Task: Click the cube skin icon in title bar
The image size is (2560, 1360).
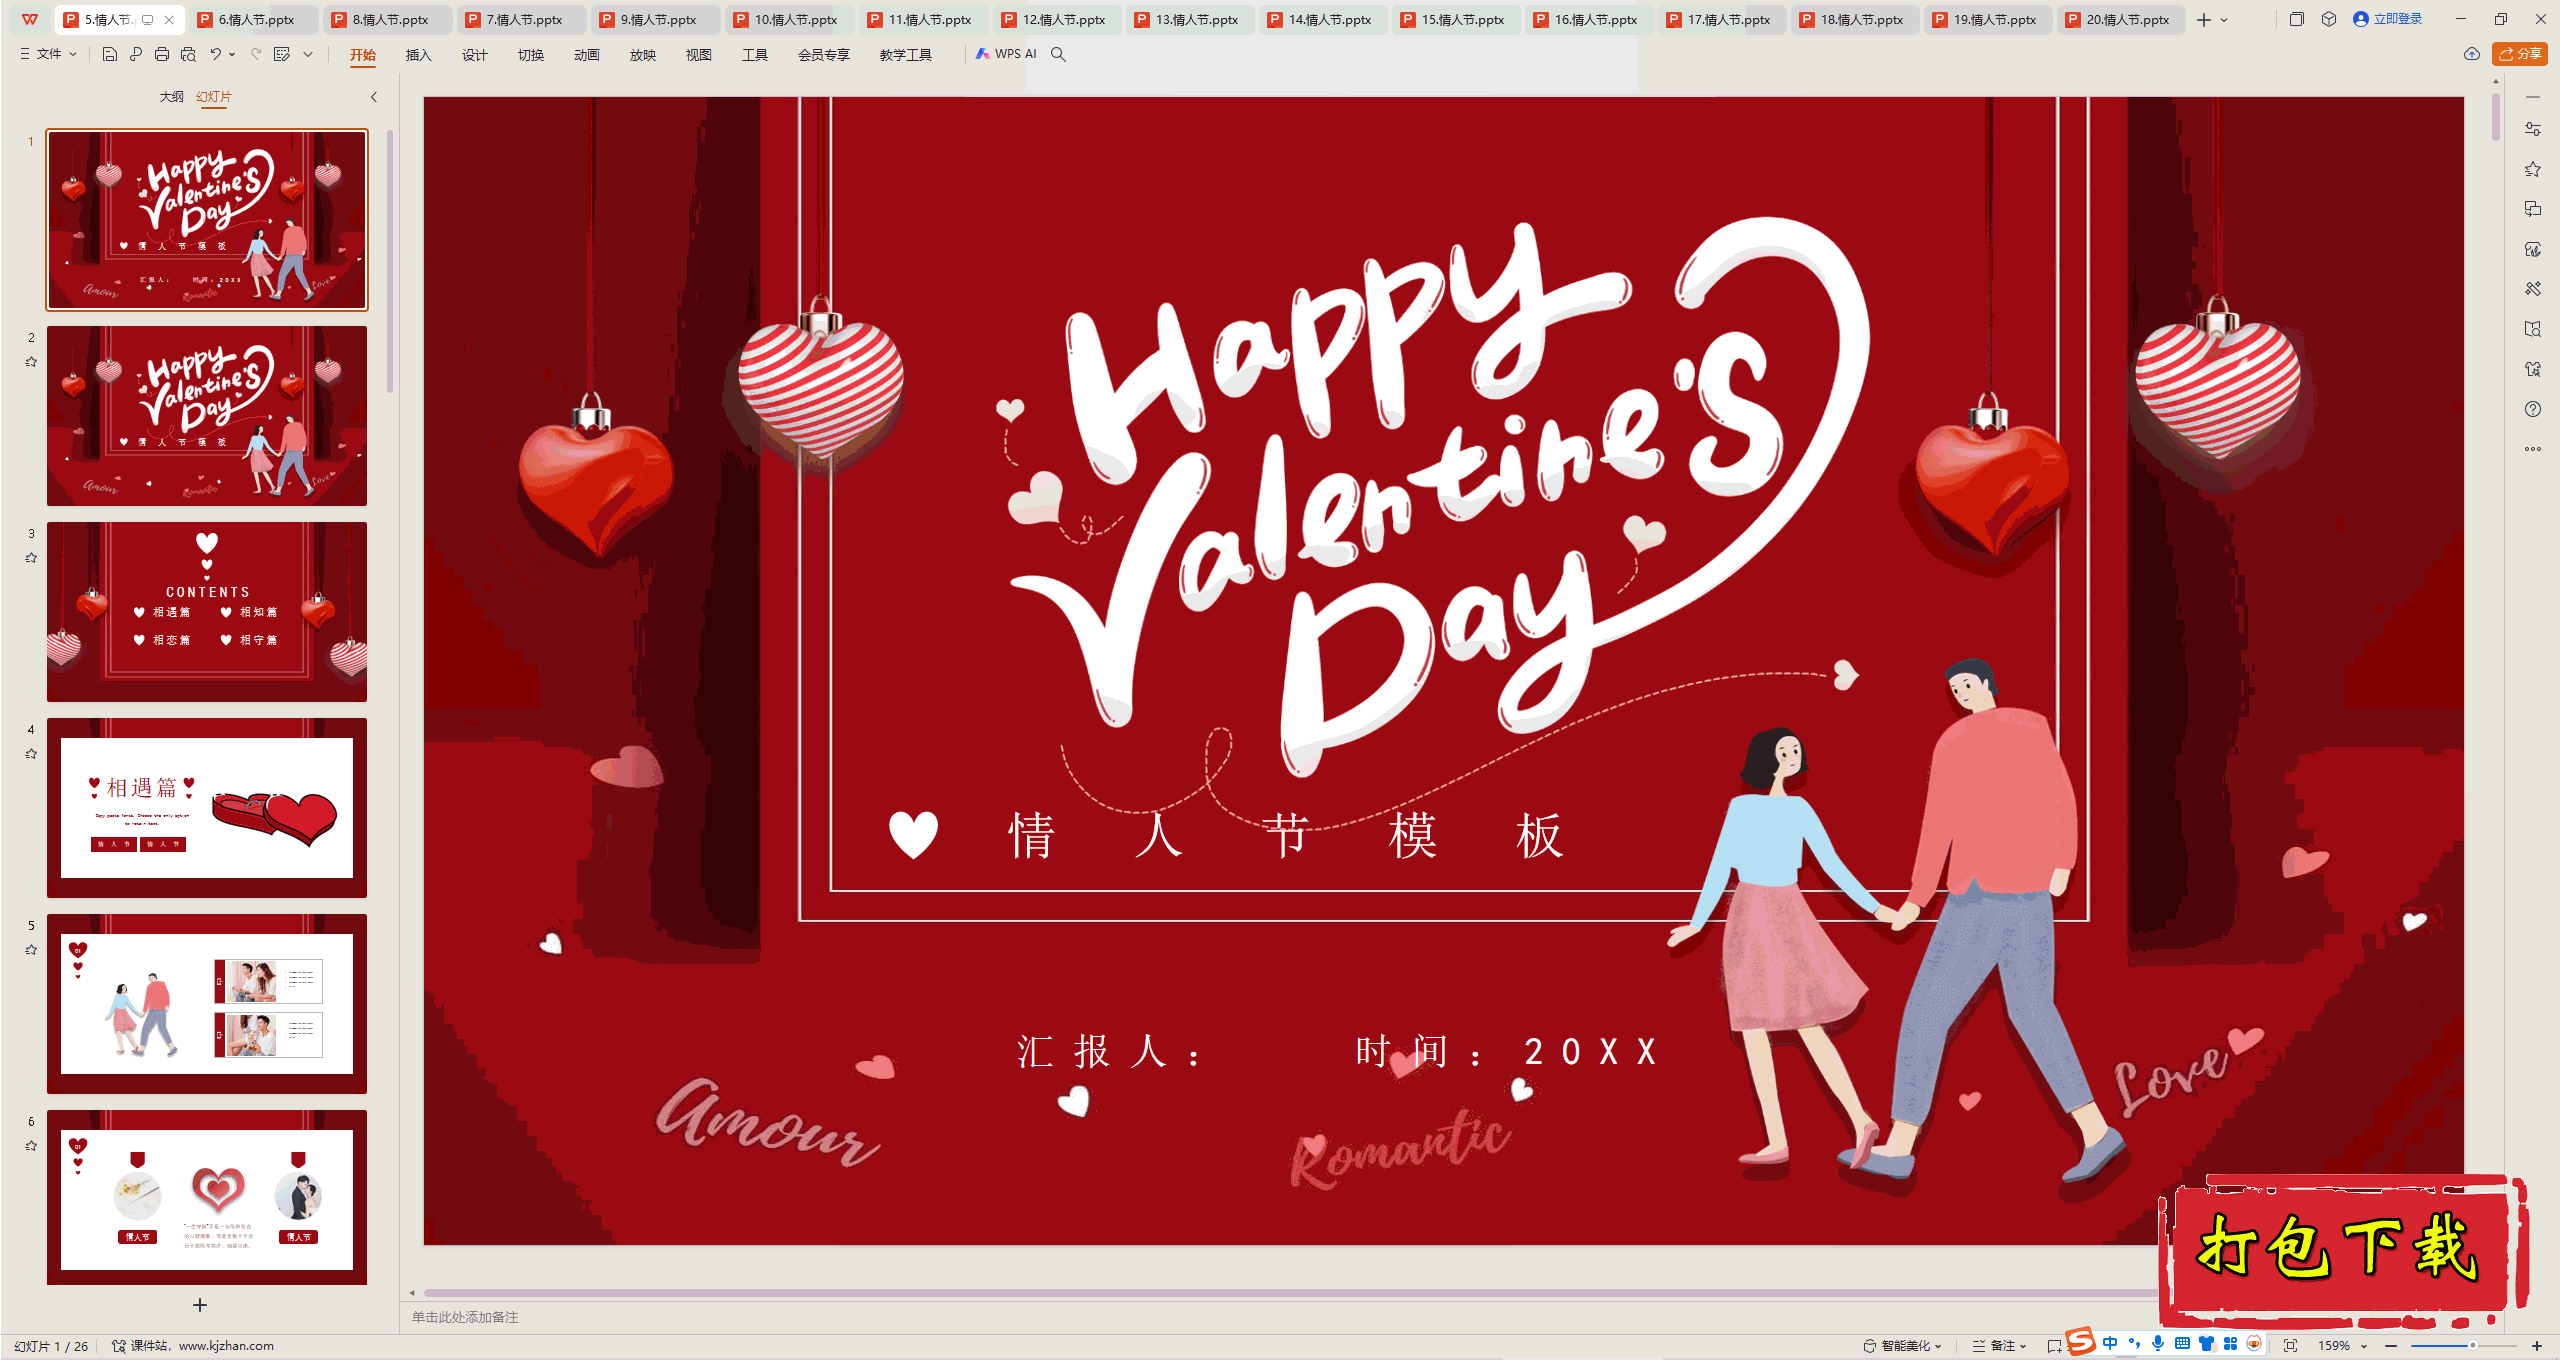Action: click(x=2329, y=19)
